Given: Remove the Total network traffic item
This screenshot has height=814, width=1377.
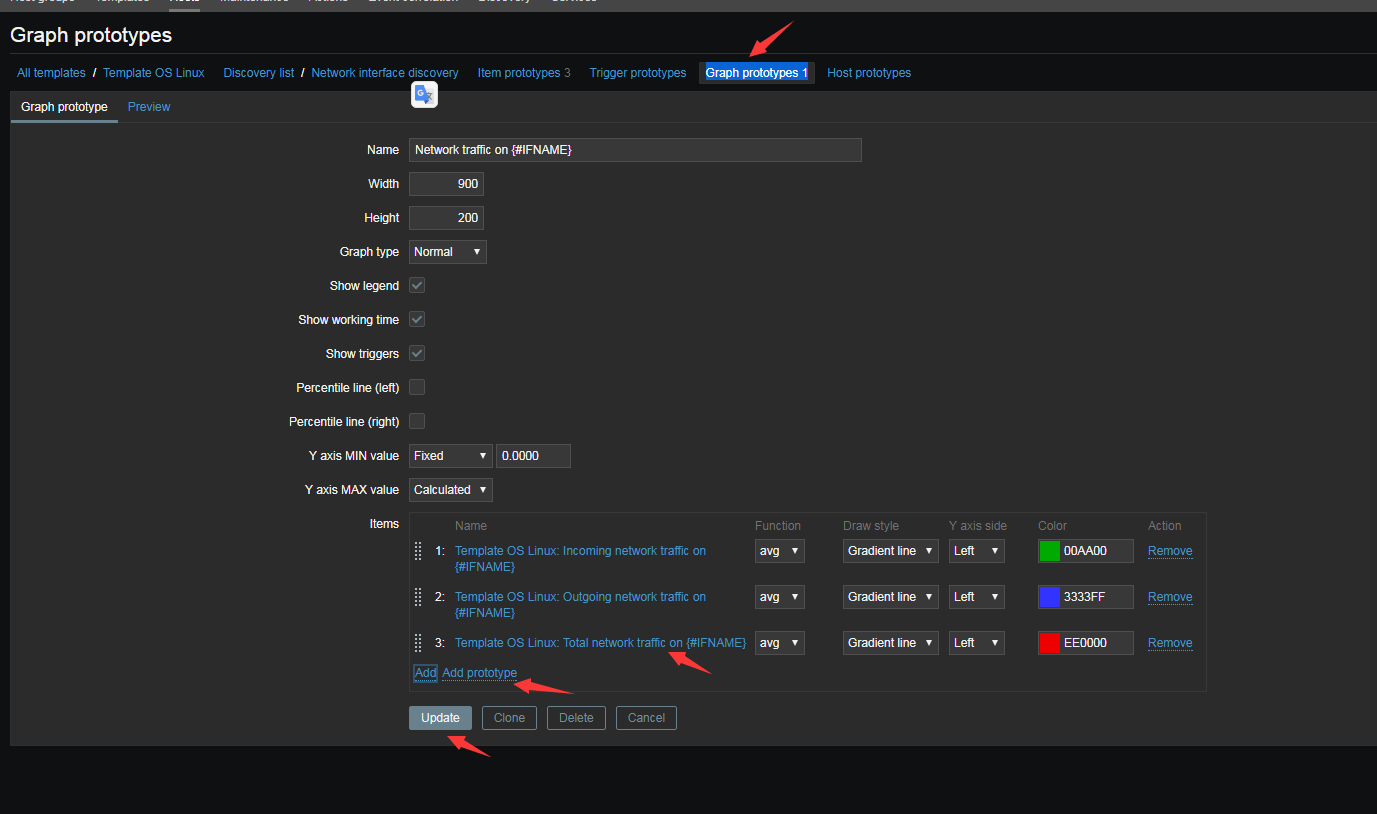Looking at the screenshot, I should tap(1169, 643).
